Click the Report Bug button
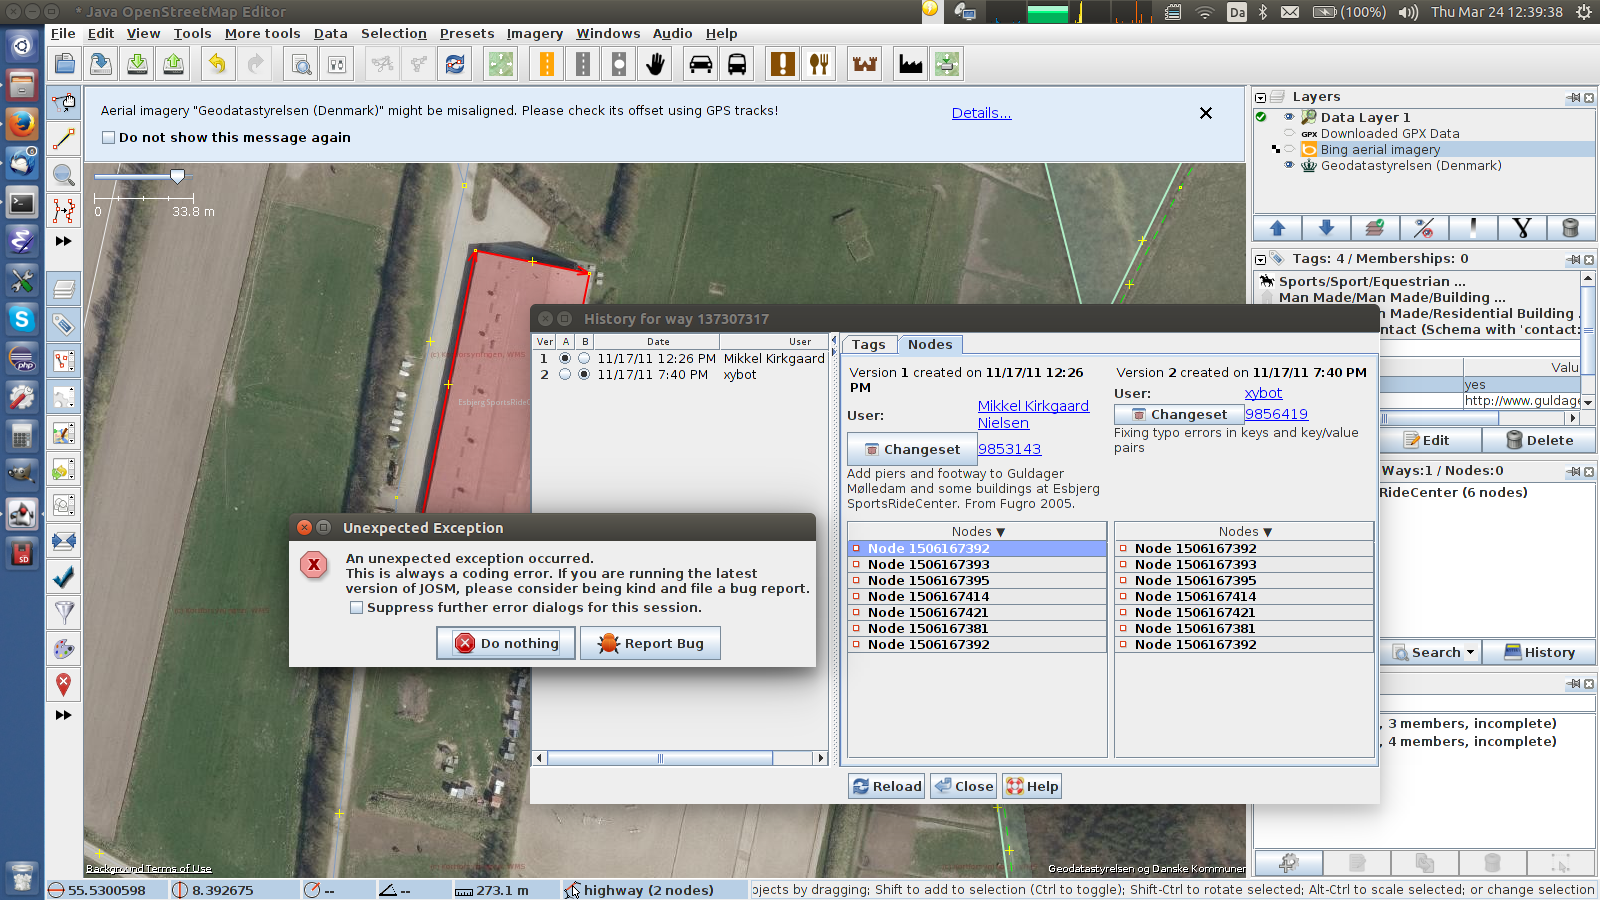1600x900 pixels. (650, 644)
